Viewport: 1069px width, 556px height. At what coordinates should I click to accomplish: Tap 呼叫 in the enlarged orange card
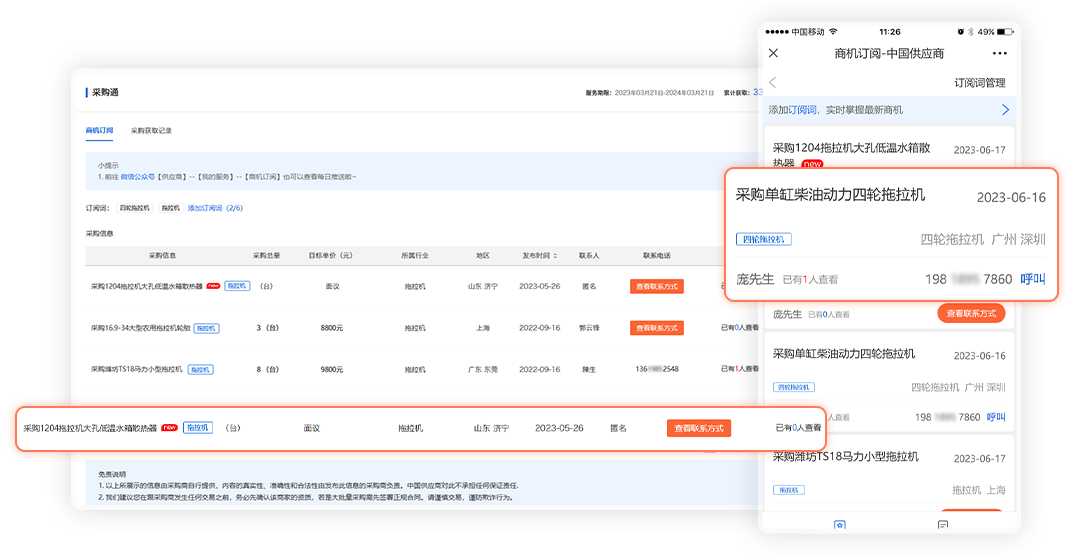click(x=1033, y=279)
